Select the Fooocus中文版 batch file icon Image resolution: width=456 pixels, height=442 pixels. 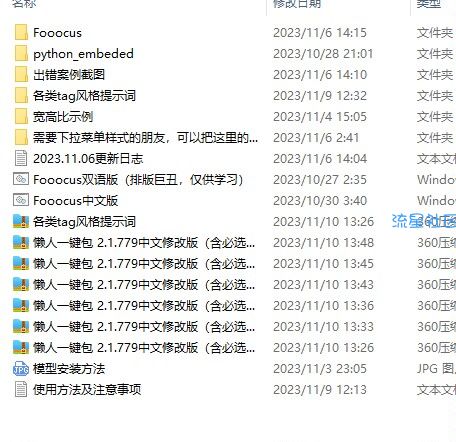click(x=21, y=200)
